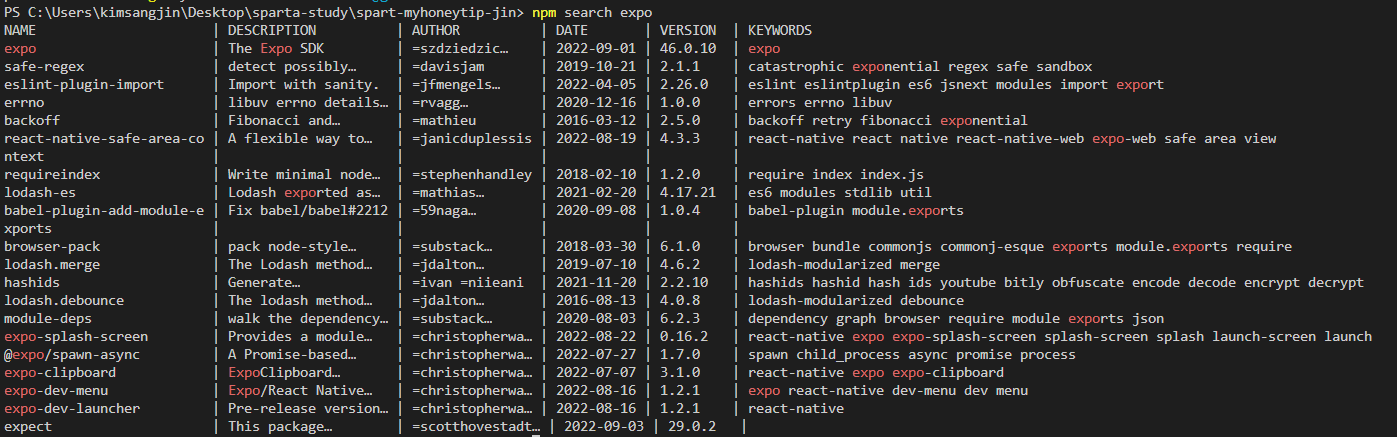Click the keywords 'catastrophic exponential regex safe sandbox'
Image resolution: width=1397 pixels, height=437 pixels.
point(920,66)
